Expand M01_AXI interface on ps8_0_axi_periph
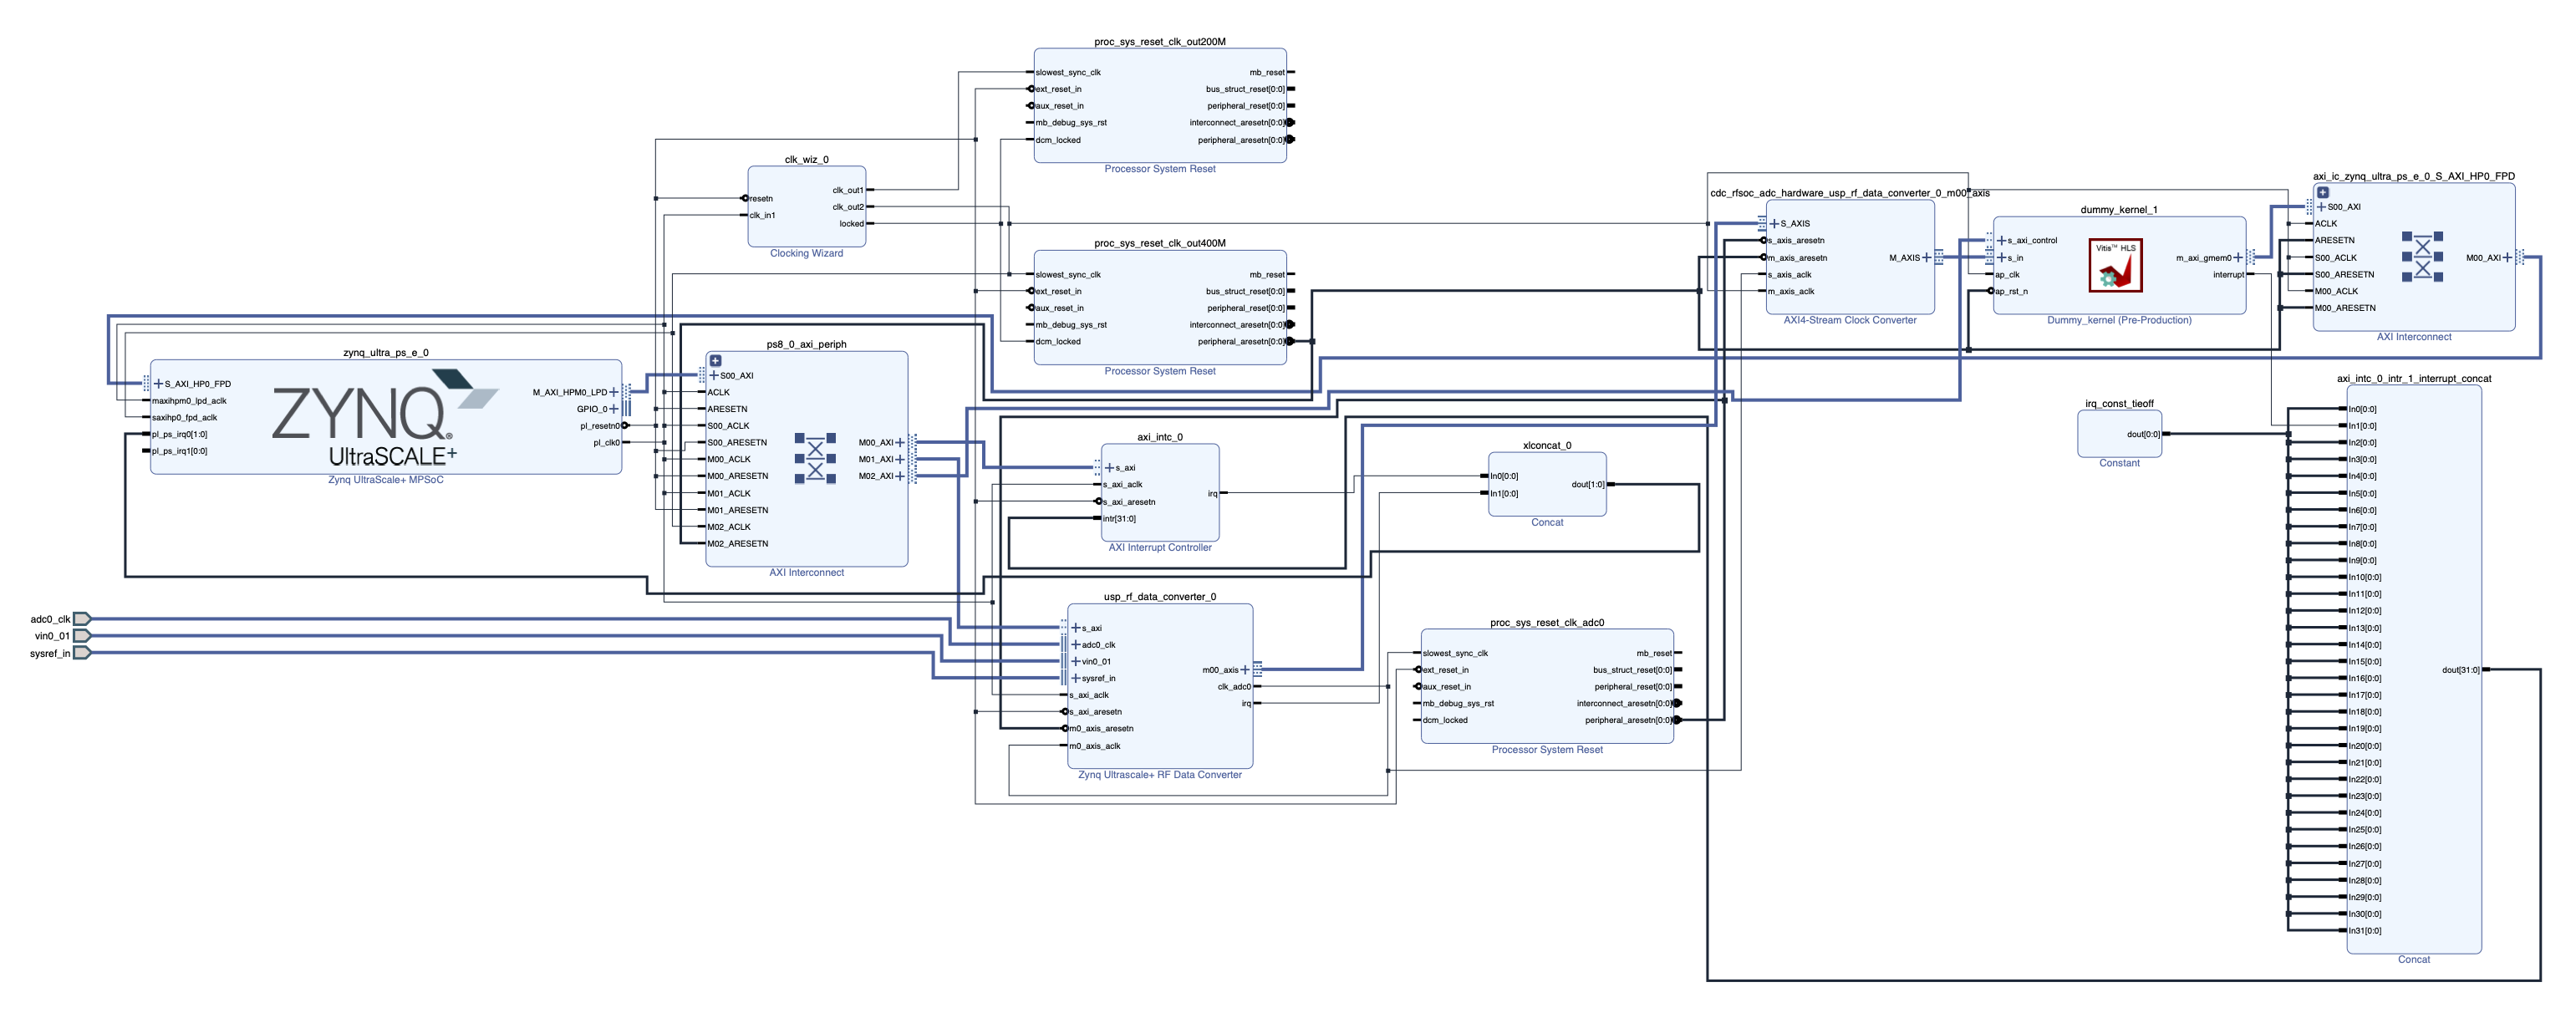Screen dimensions: 2576x1023 pos(900,459)
